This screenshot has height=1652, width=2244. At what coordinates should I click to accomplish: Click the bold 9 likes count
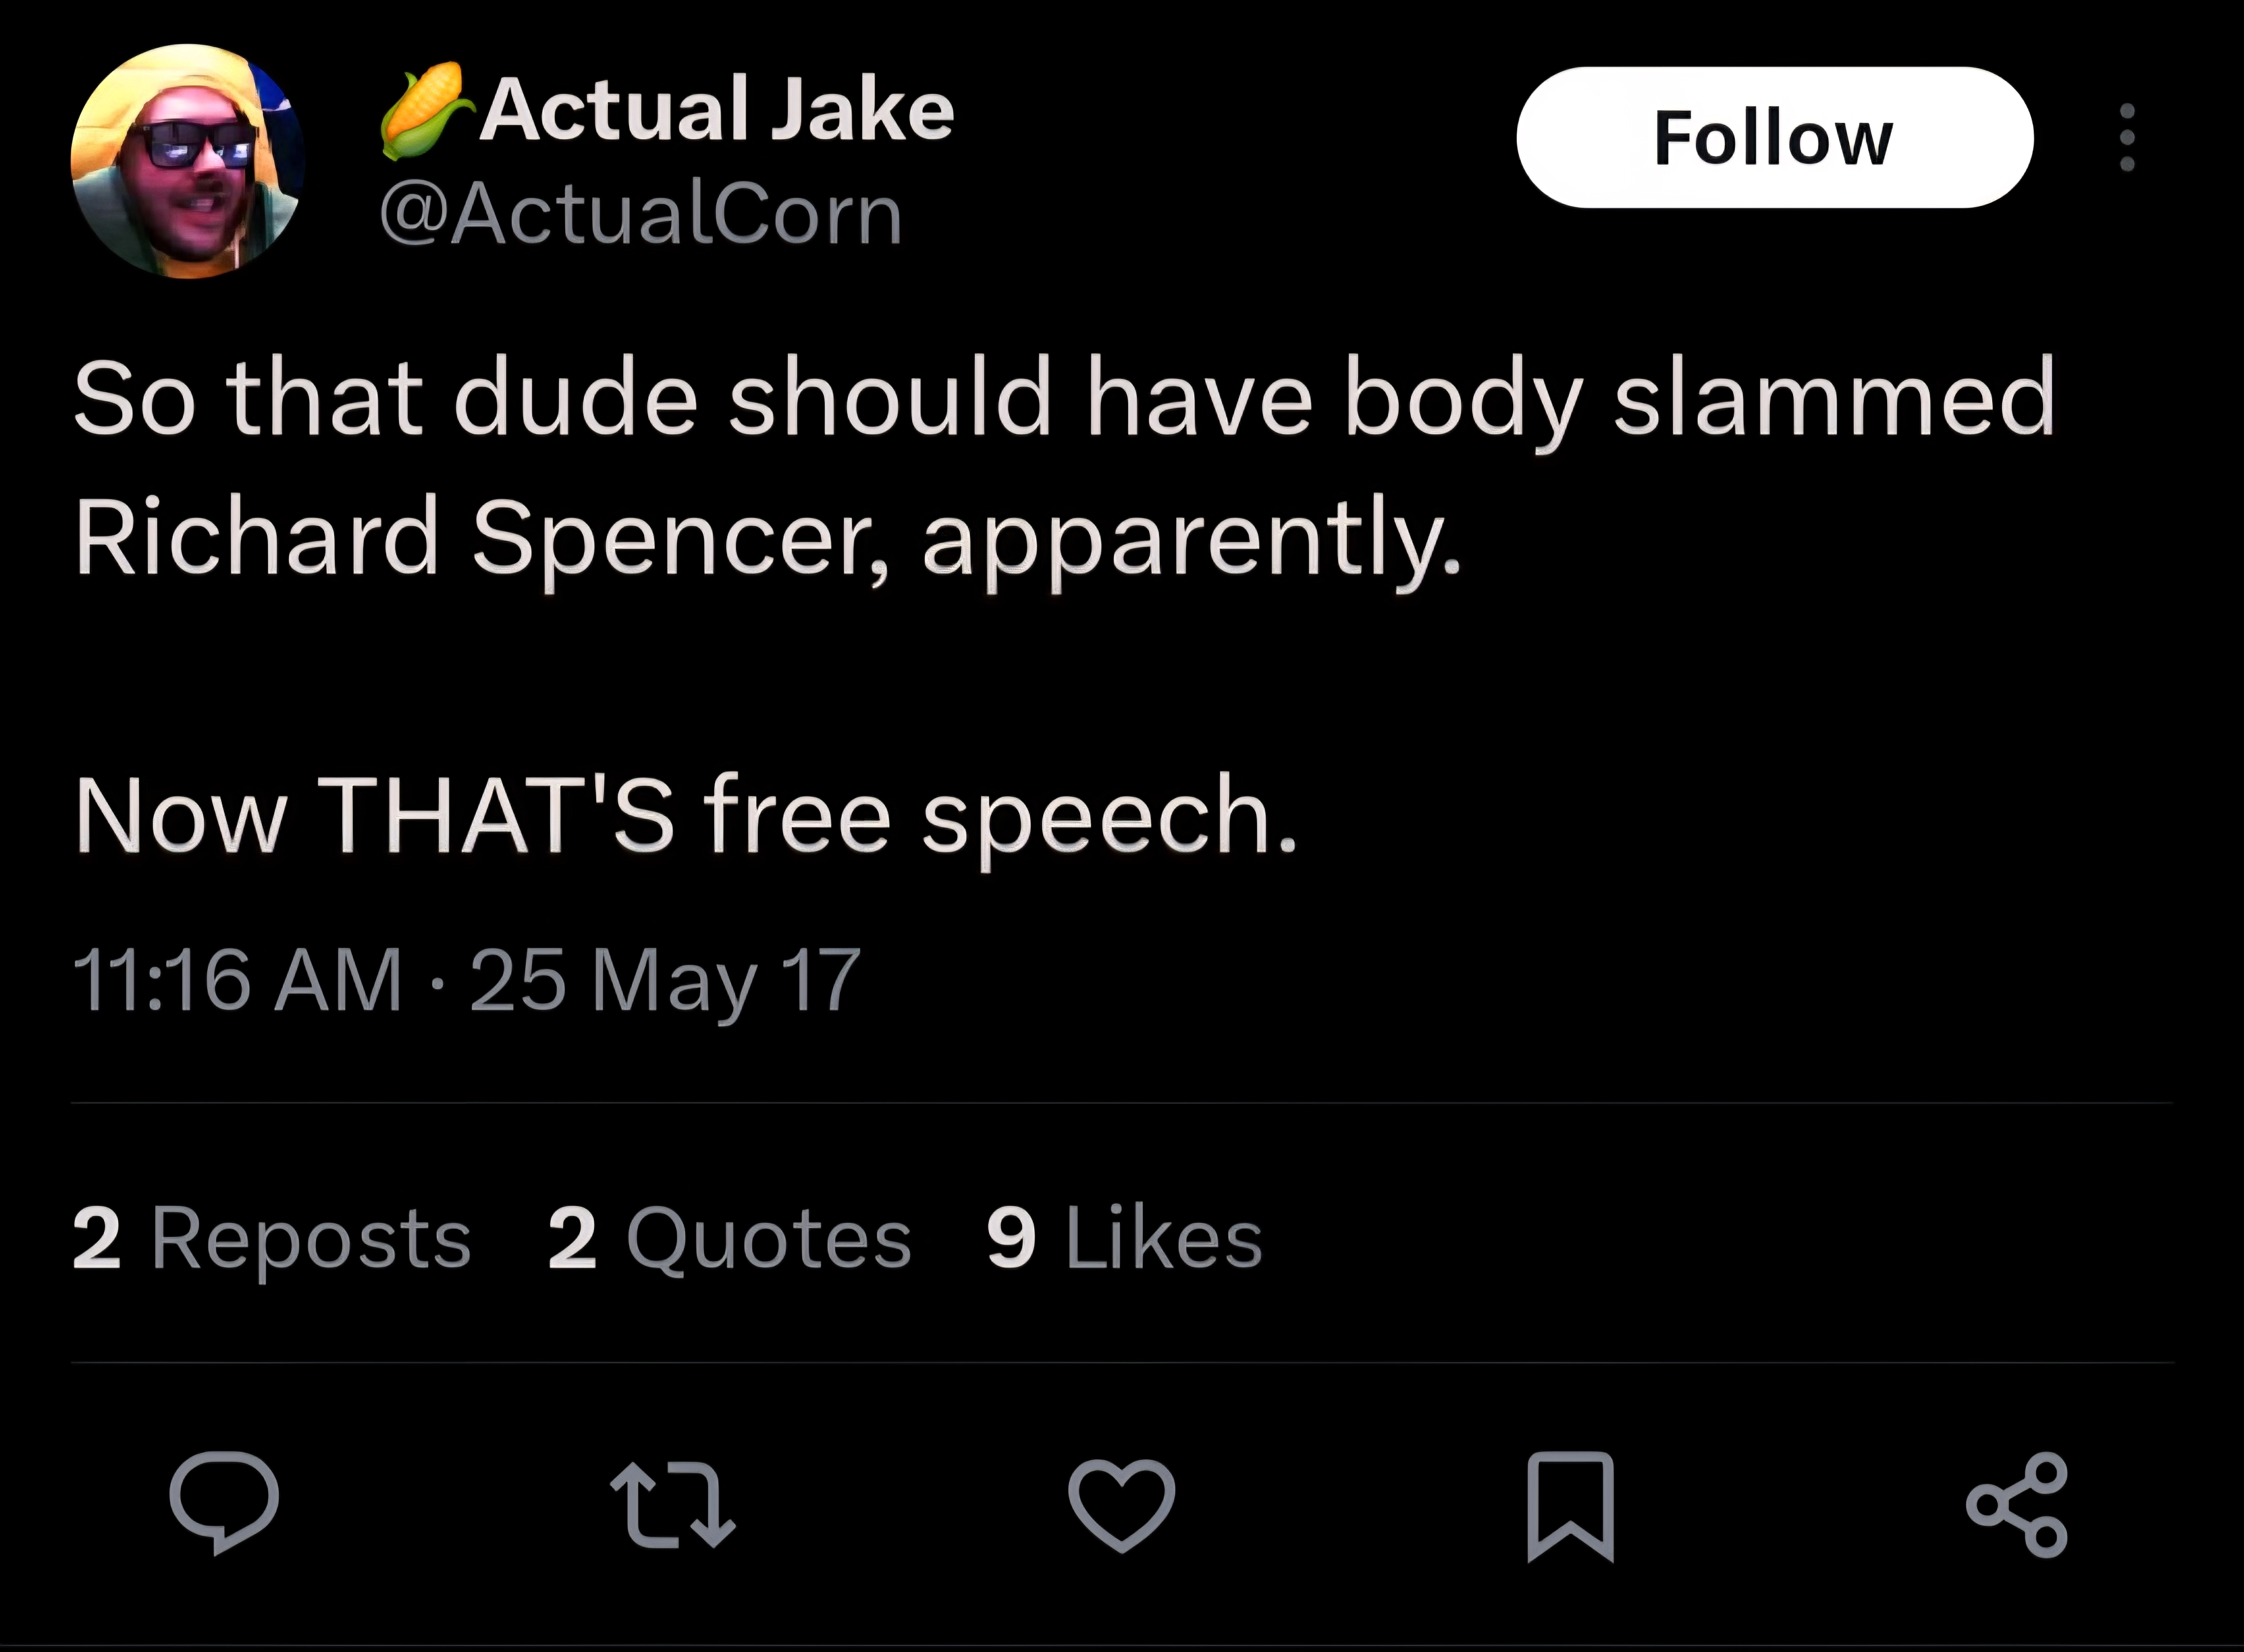[1011, 1238]
